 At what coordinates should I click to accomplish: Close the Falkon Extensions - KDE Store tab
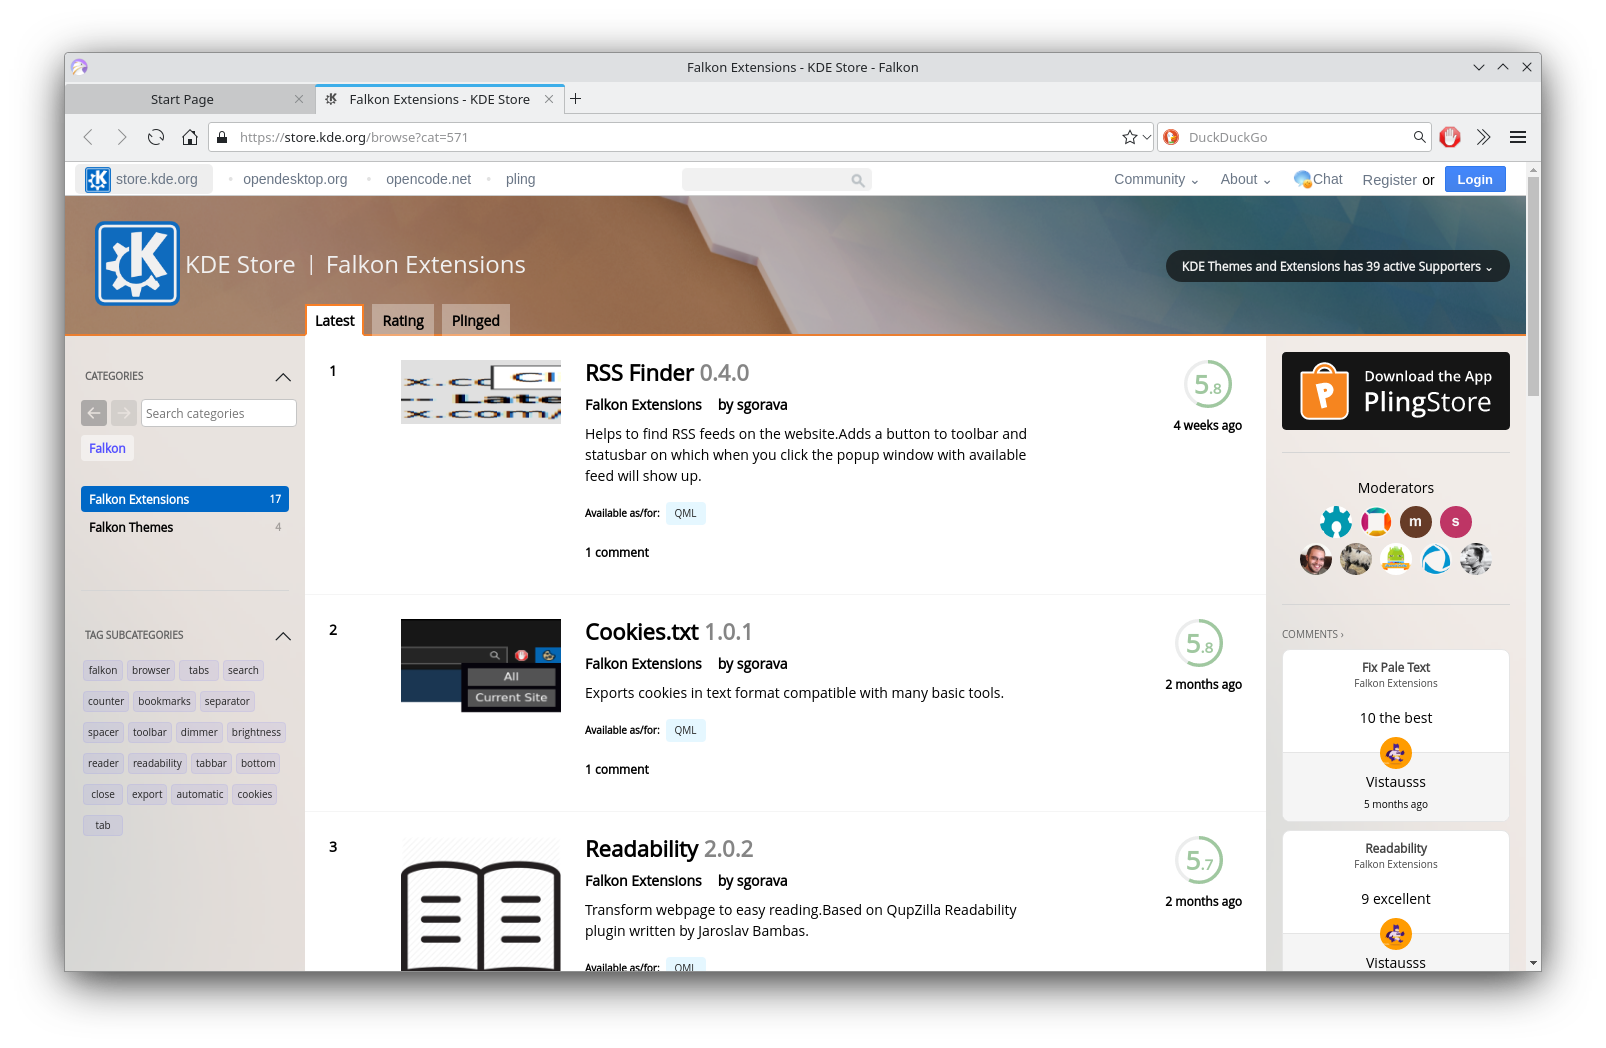point(549,99)
